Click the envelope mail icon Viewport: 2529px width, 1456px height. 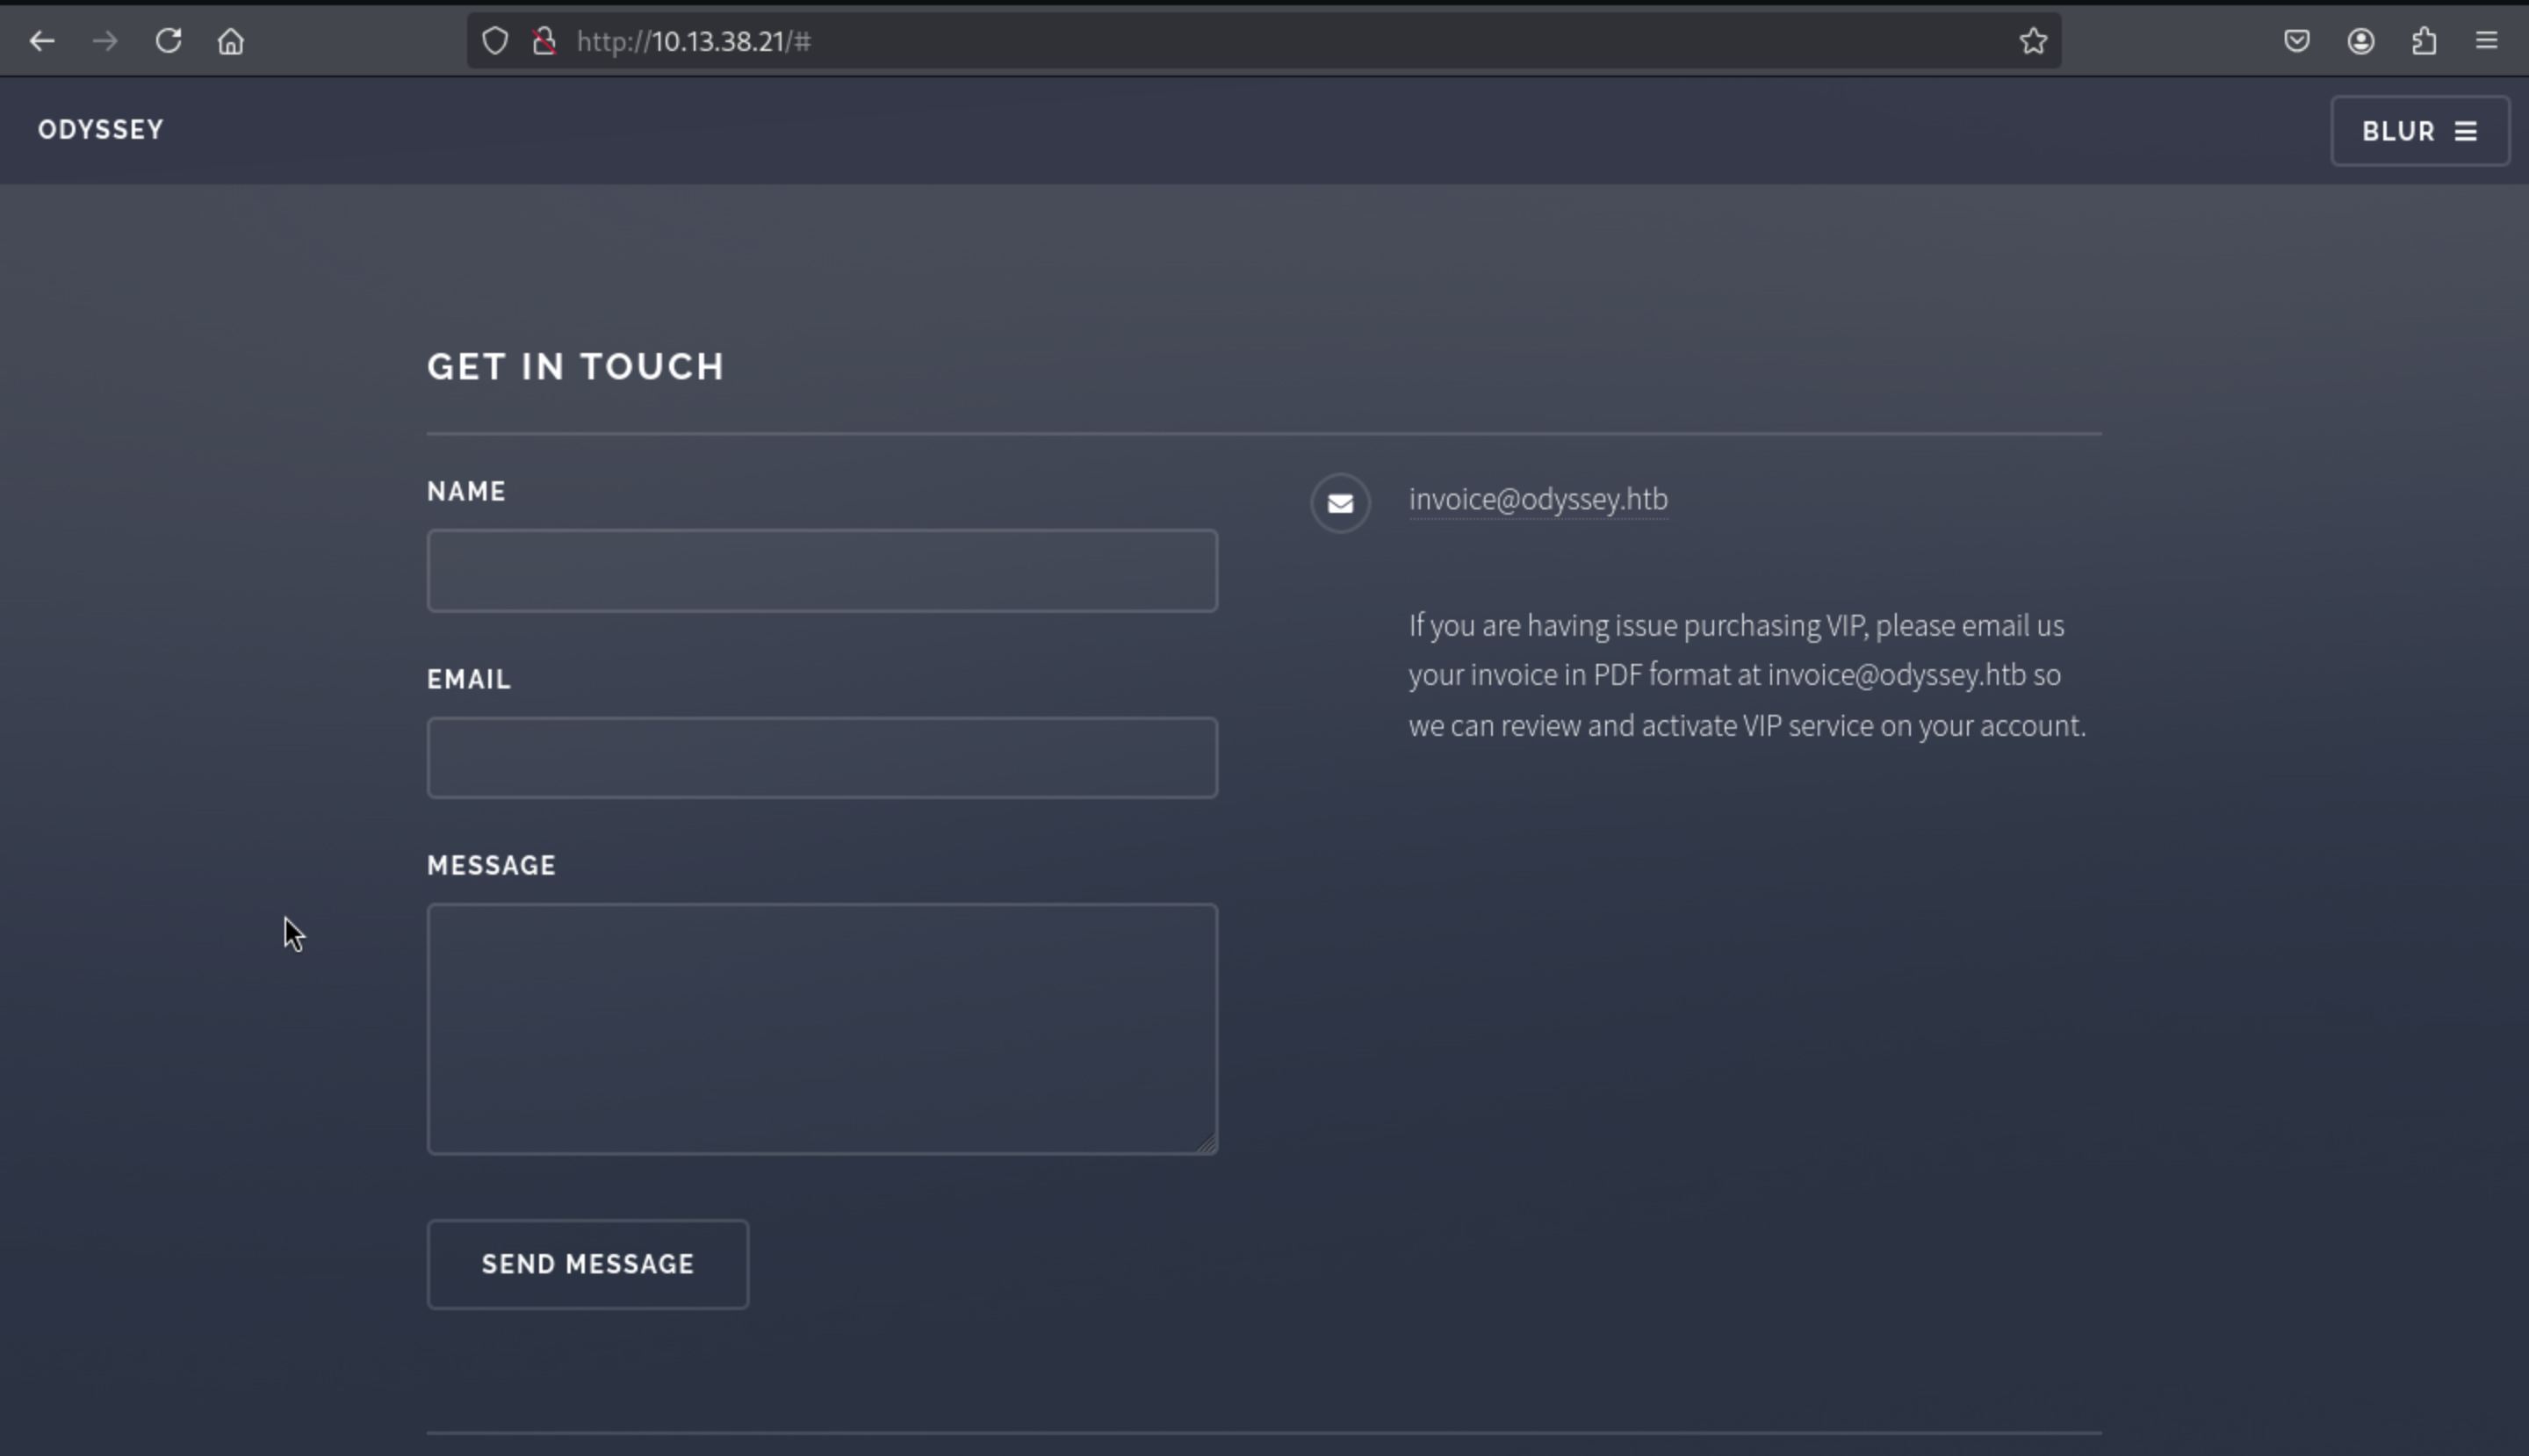click(x=1340, y=503)
